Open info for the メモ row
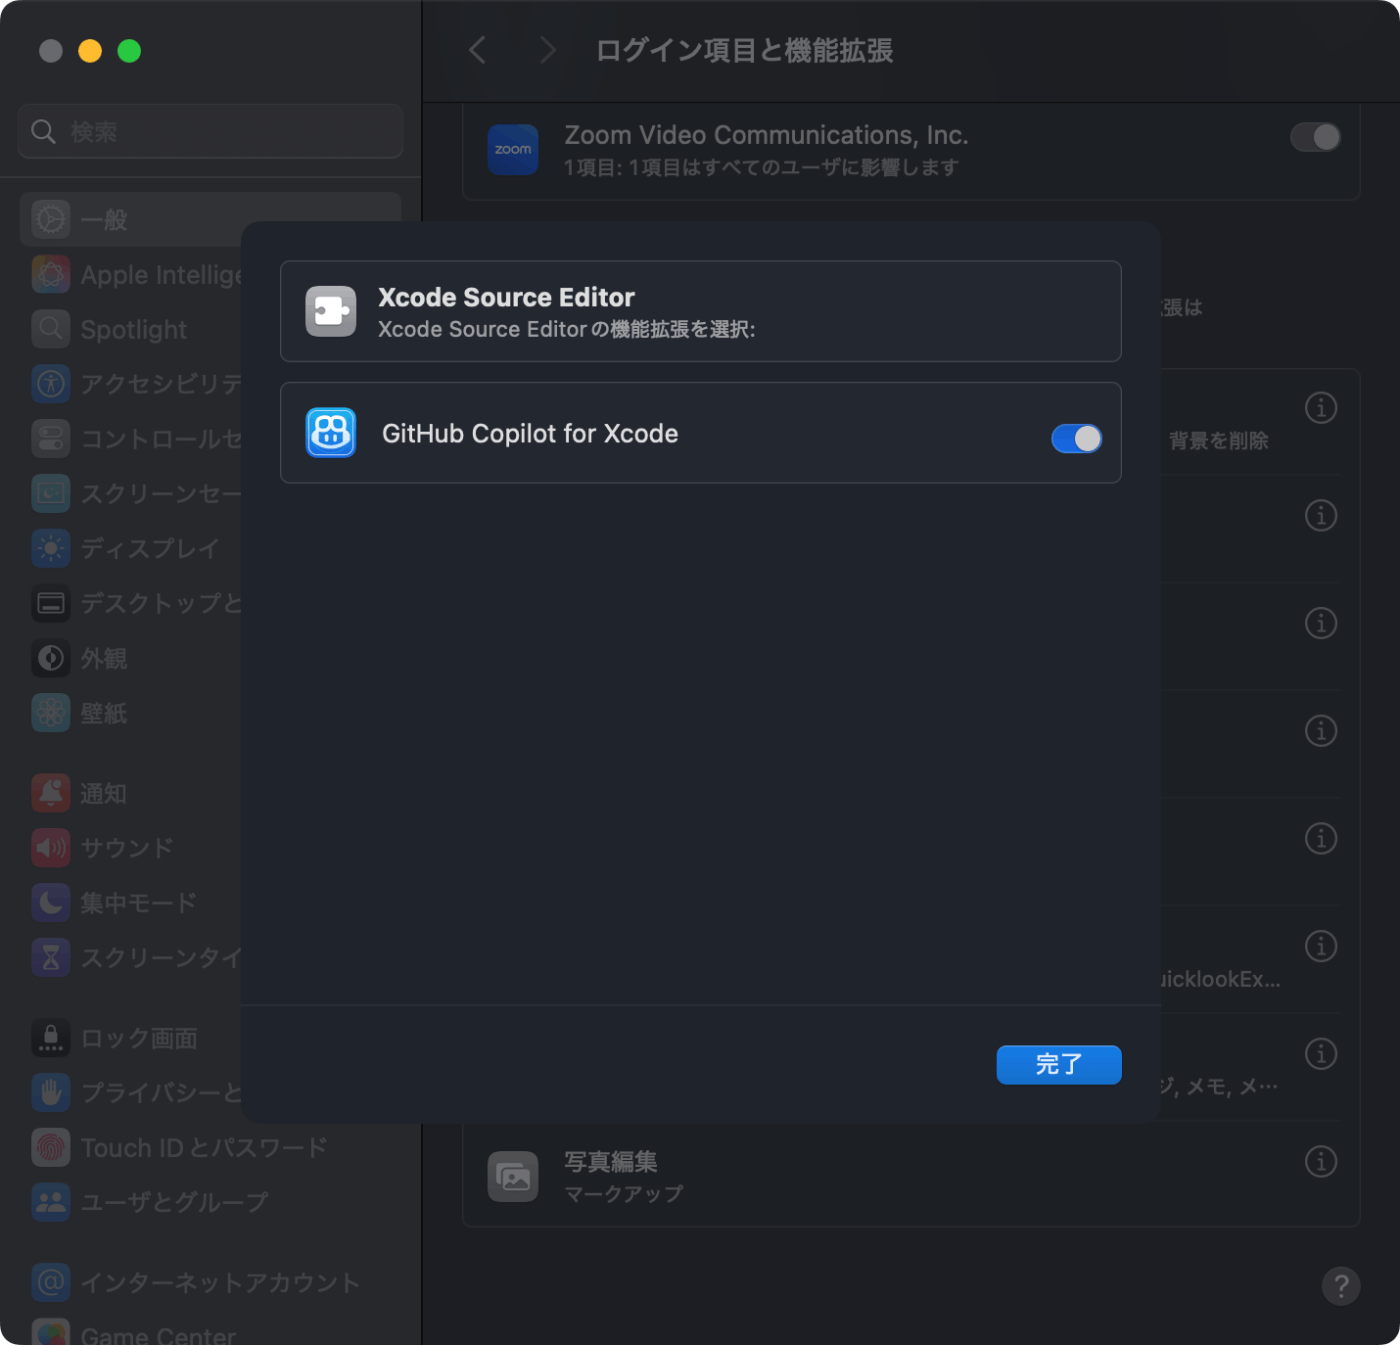Screen dimensions: 1400x1345 [1321, 1053]
